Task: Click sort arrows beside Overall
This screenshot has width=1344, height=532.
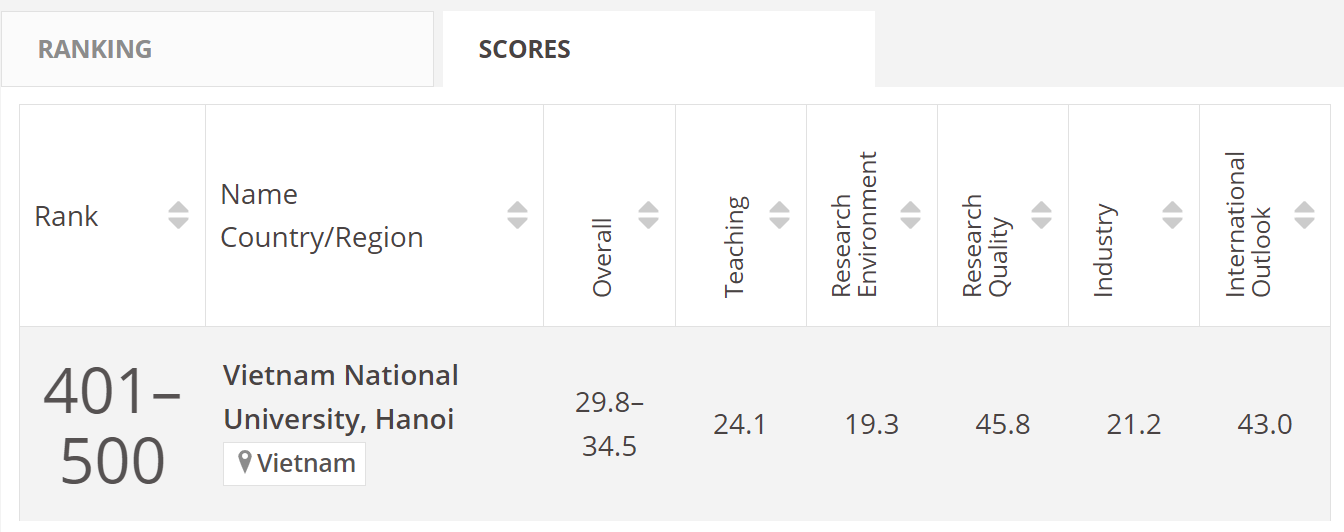Action: 648,215
